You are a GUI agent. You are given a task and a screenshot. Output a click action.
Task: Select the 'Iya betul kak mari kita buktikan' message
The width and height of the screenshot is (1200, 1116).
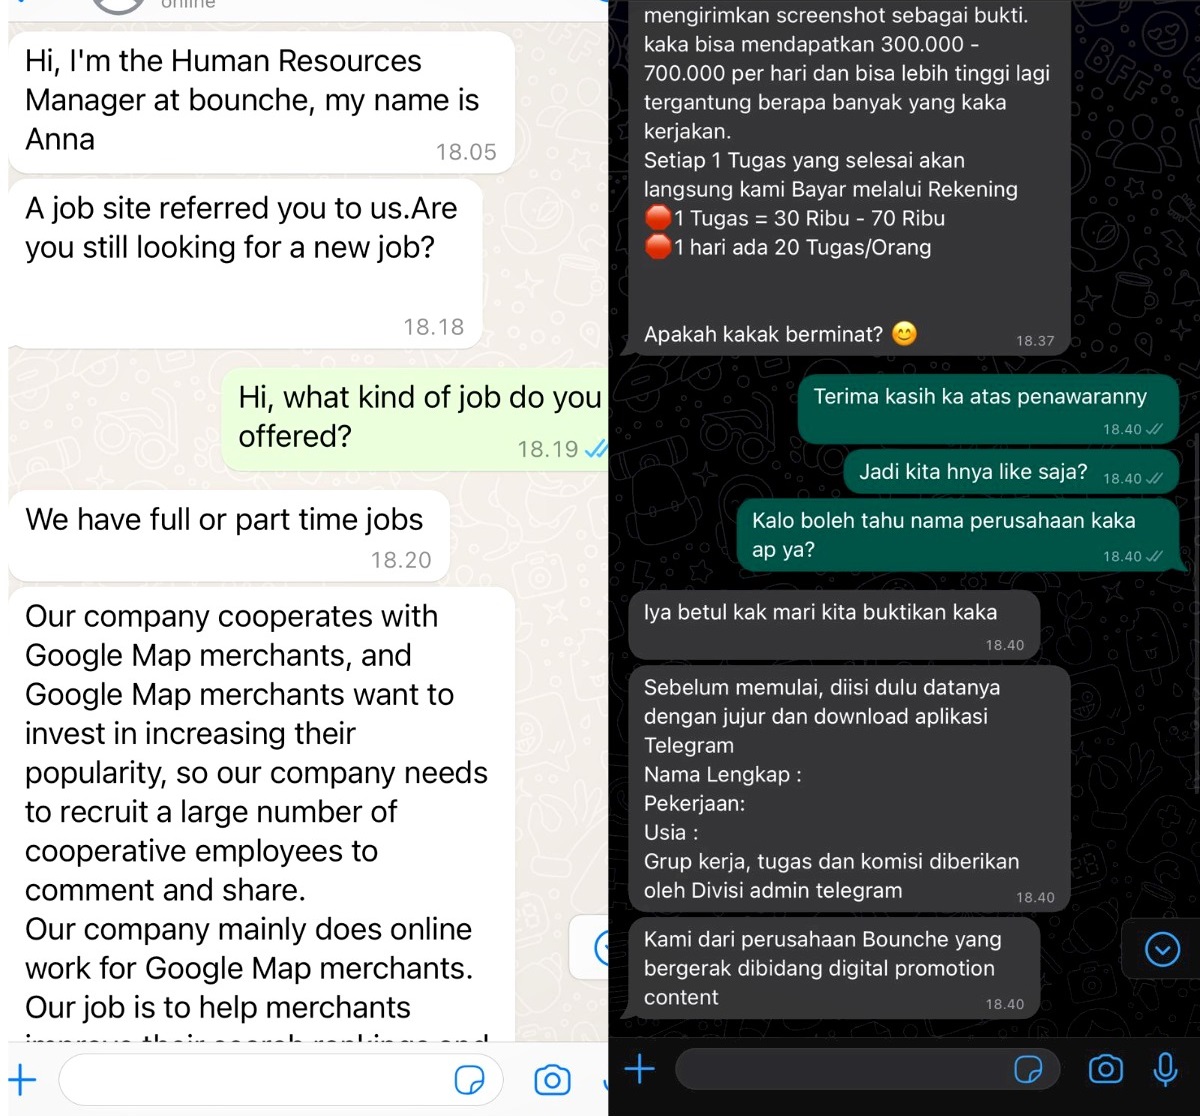[835, 626]
